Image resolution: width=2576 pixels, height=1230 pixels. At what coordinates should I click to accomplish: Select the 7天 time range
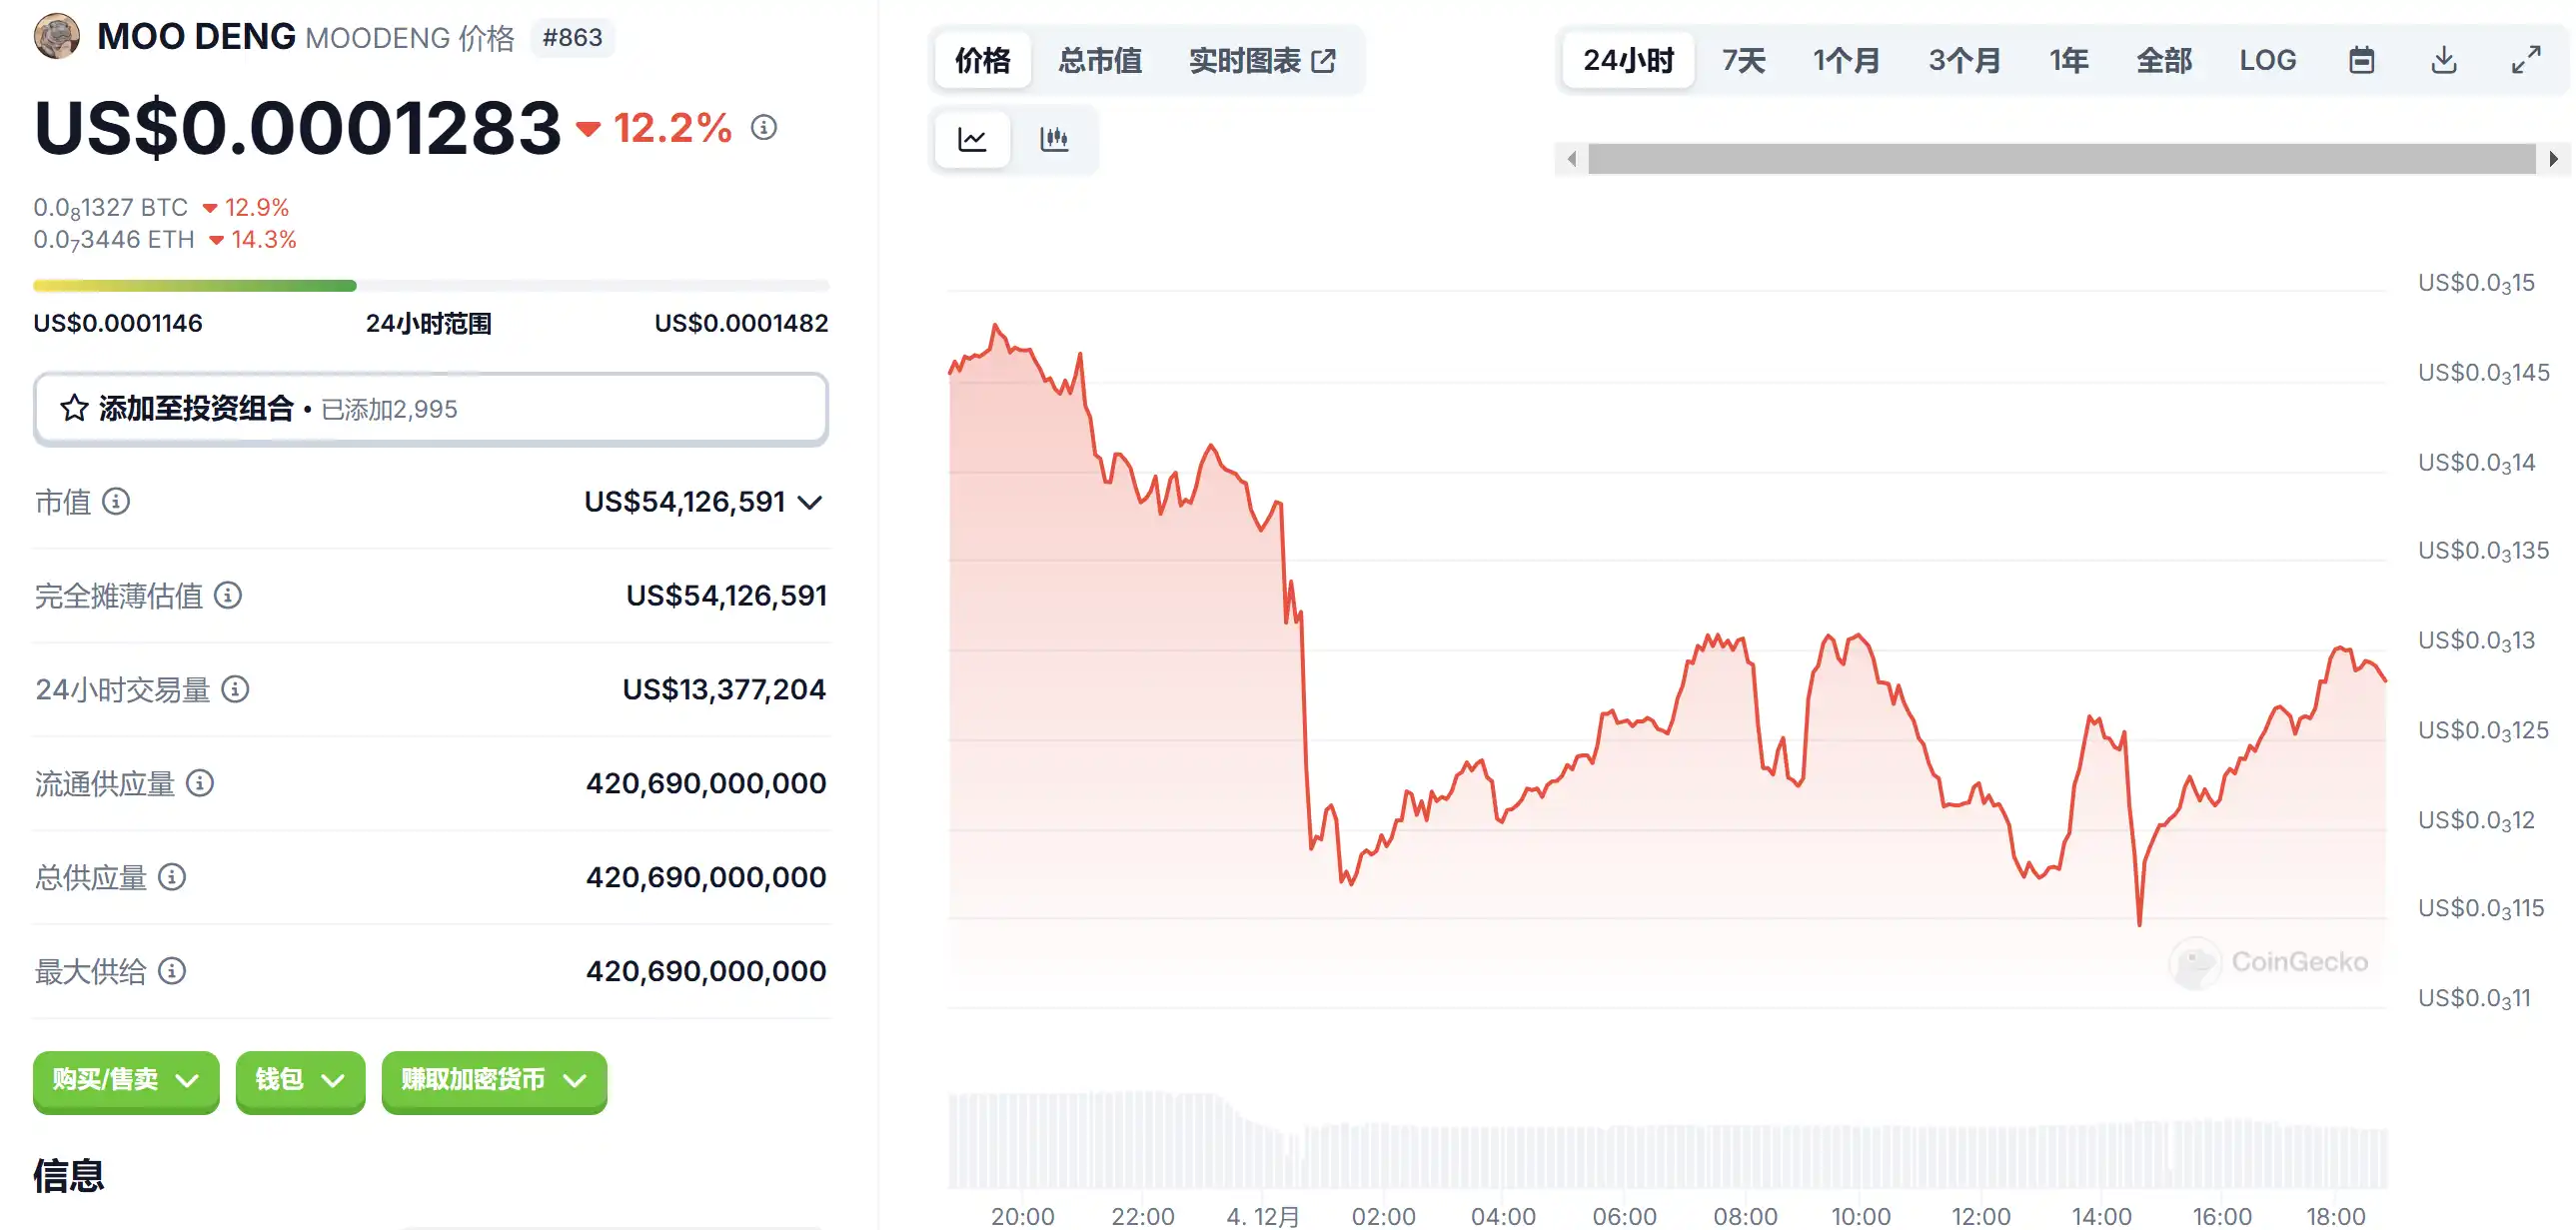pos(1743,60)
